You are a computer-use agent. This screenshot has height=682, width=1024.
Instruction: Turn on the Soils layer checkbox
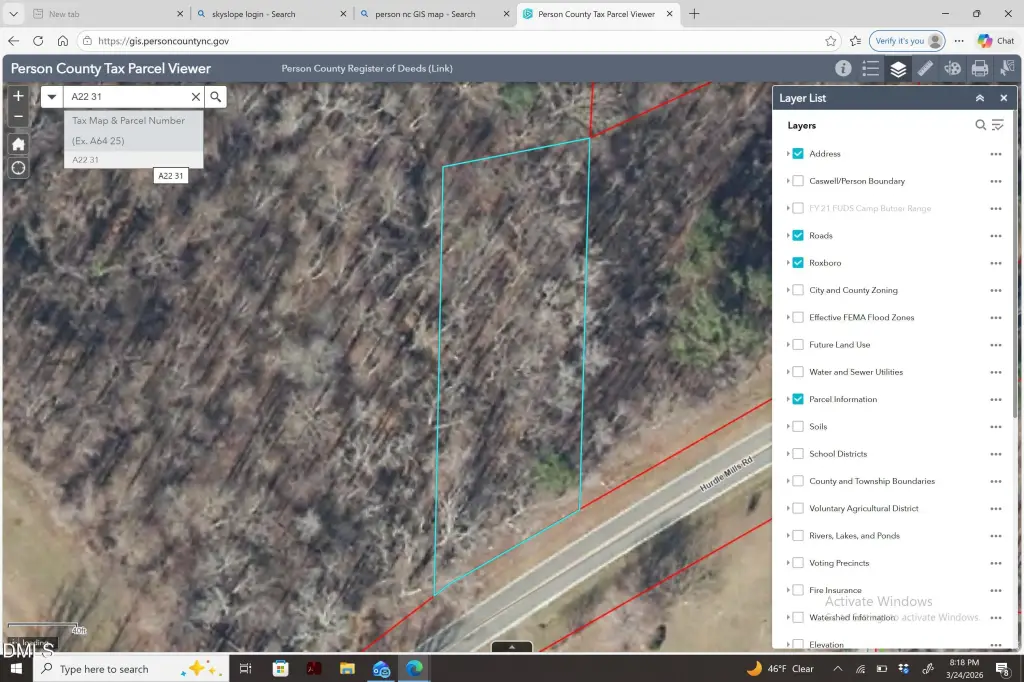(x=798, y=427)
